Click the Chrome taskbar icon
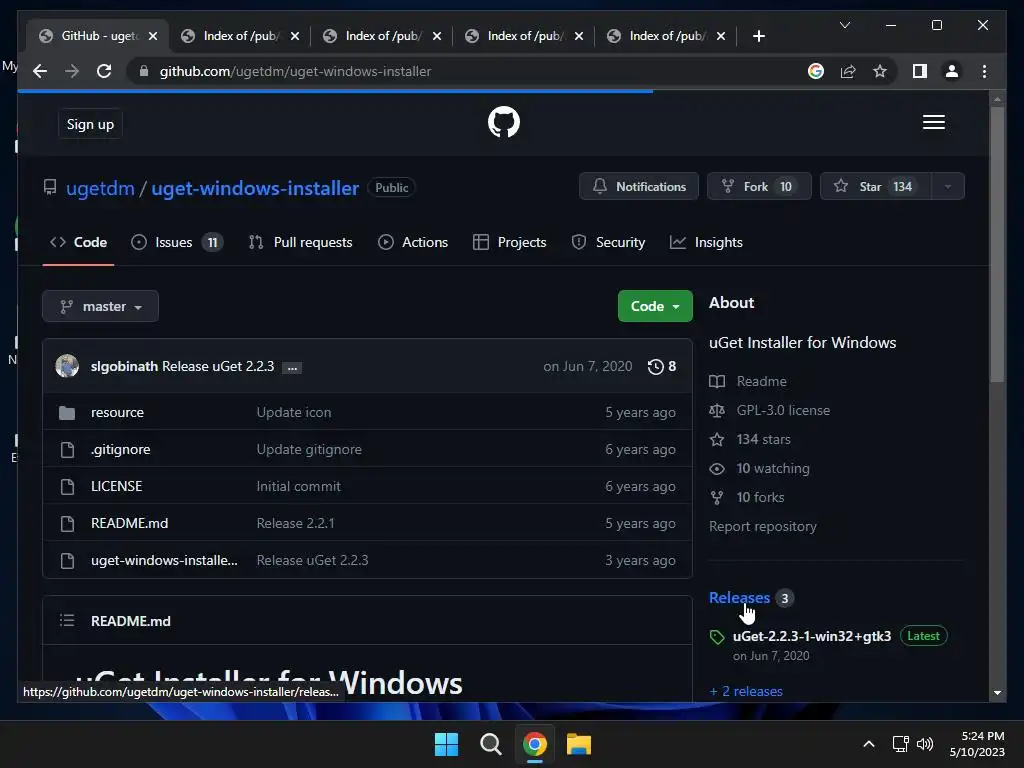Image resolution: width=1024 pixels, height=768 pixels. pyautogui.click(x=534, y=744)
